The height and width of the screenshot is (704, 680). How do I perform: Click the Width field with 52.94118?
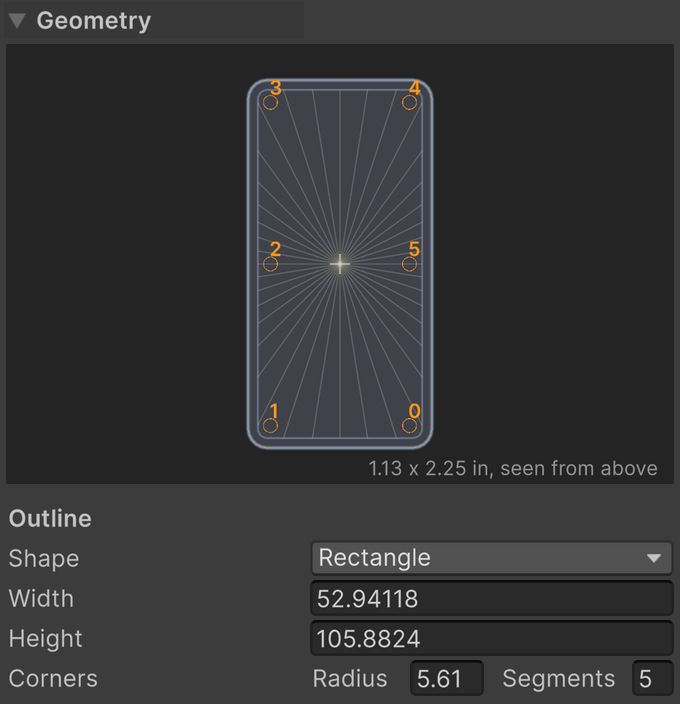coord(492,598)
